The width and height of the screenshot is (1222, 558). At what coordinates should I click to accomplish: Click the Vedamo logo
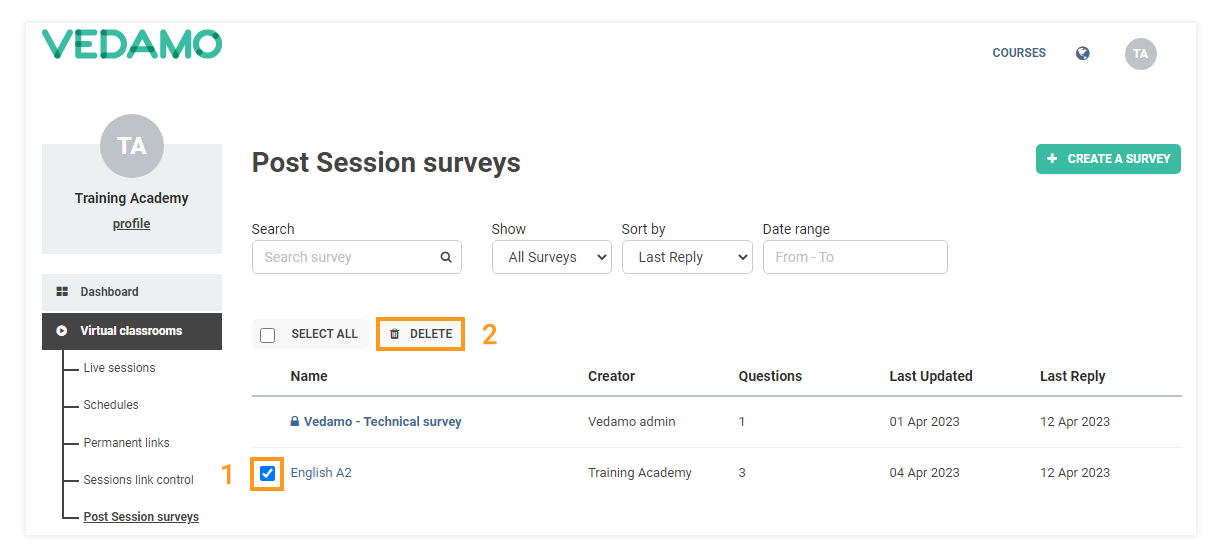point(132,44)
